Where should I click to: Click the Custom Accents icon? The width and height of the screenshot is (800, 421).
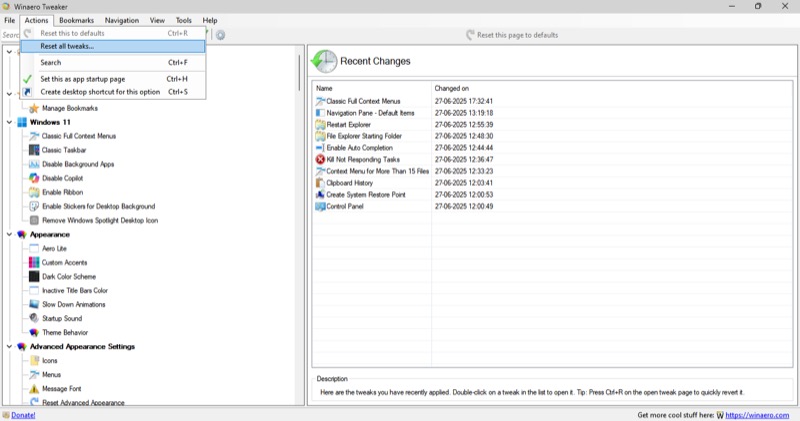point(34,262)
